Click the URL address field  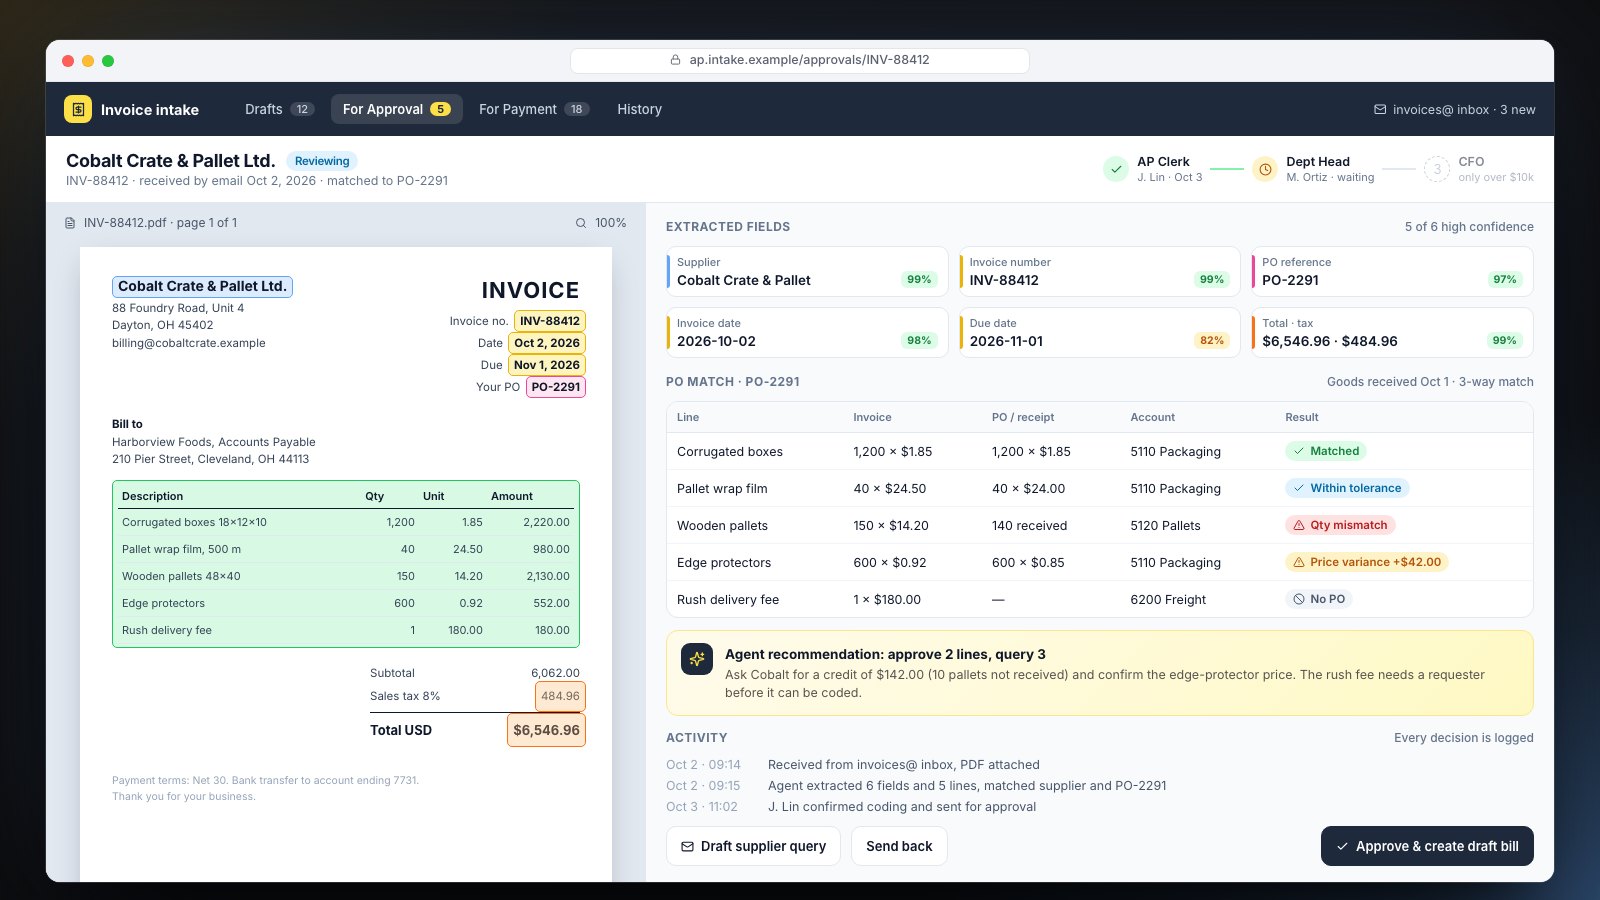(800, 60)
